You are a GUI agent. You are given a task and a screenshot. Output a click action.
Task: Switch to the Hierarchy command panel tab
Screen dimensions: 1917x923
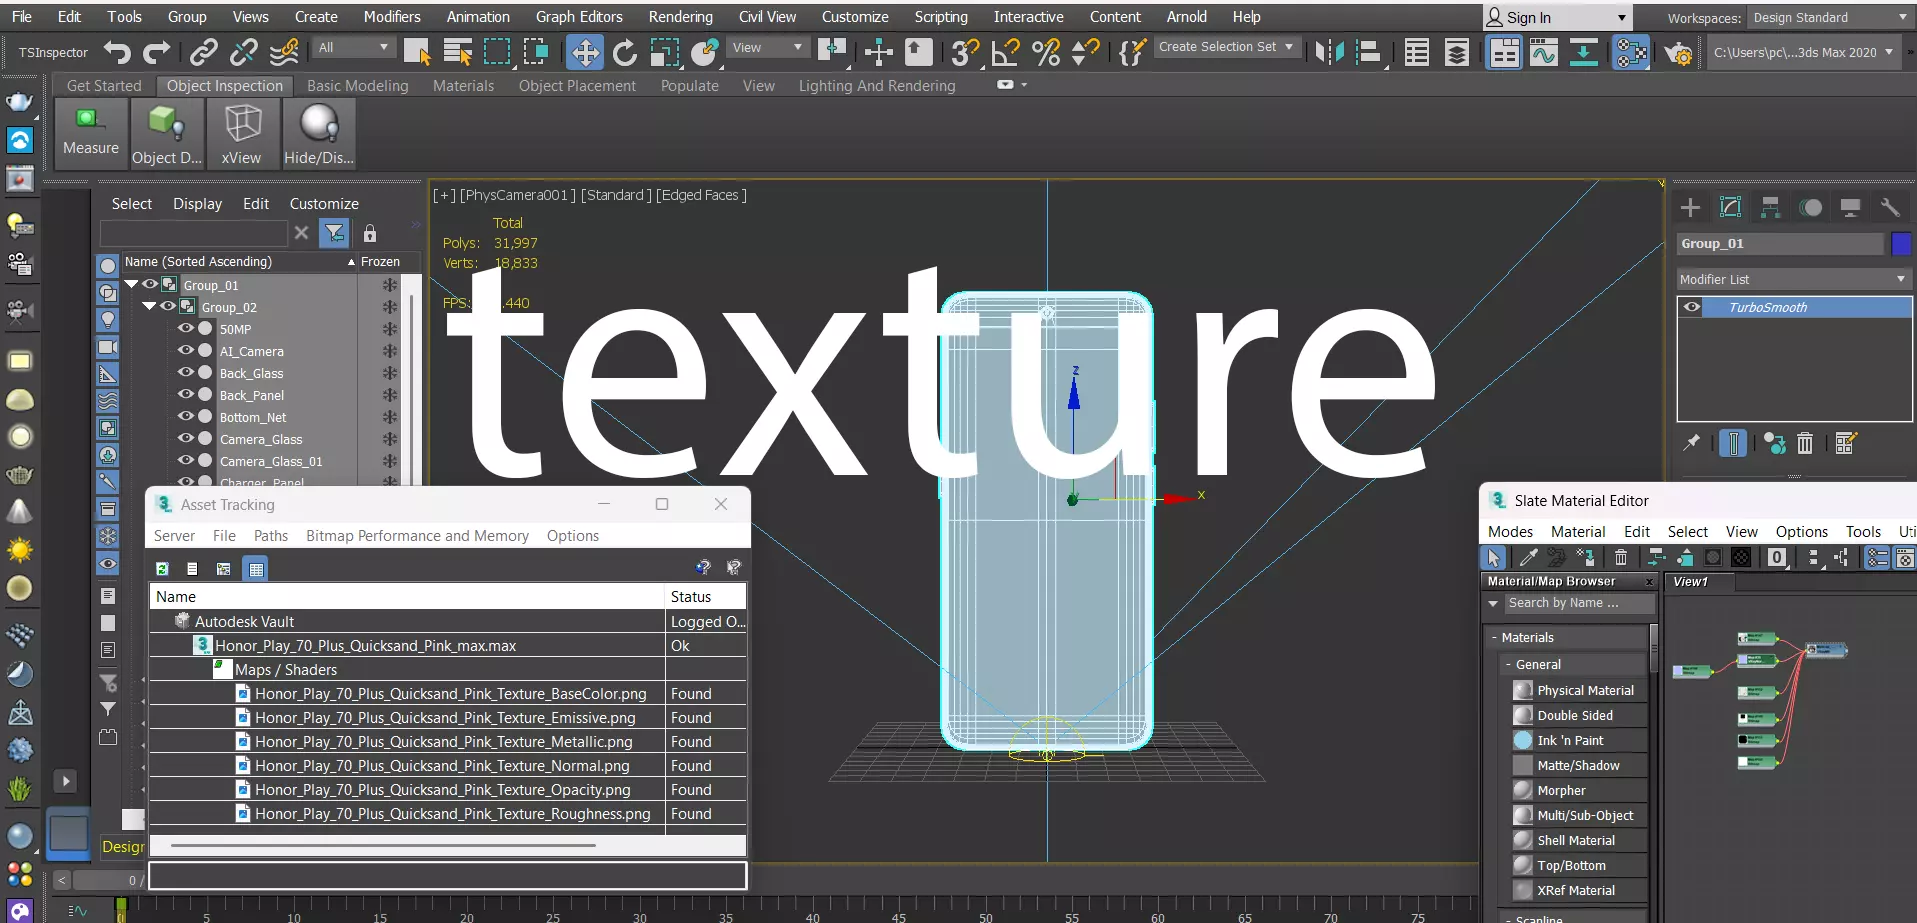(1771, 207)
